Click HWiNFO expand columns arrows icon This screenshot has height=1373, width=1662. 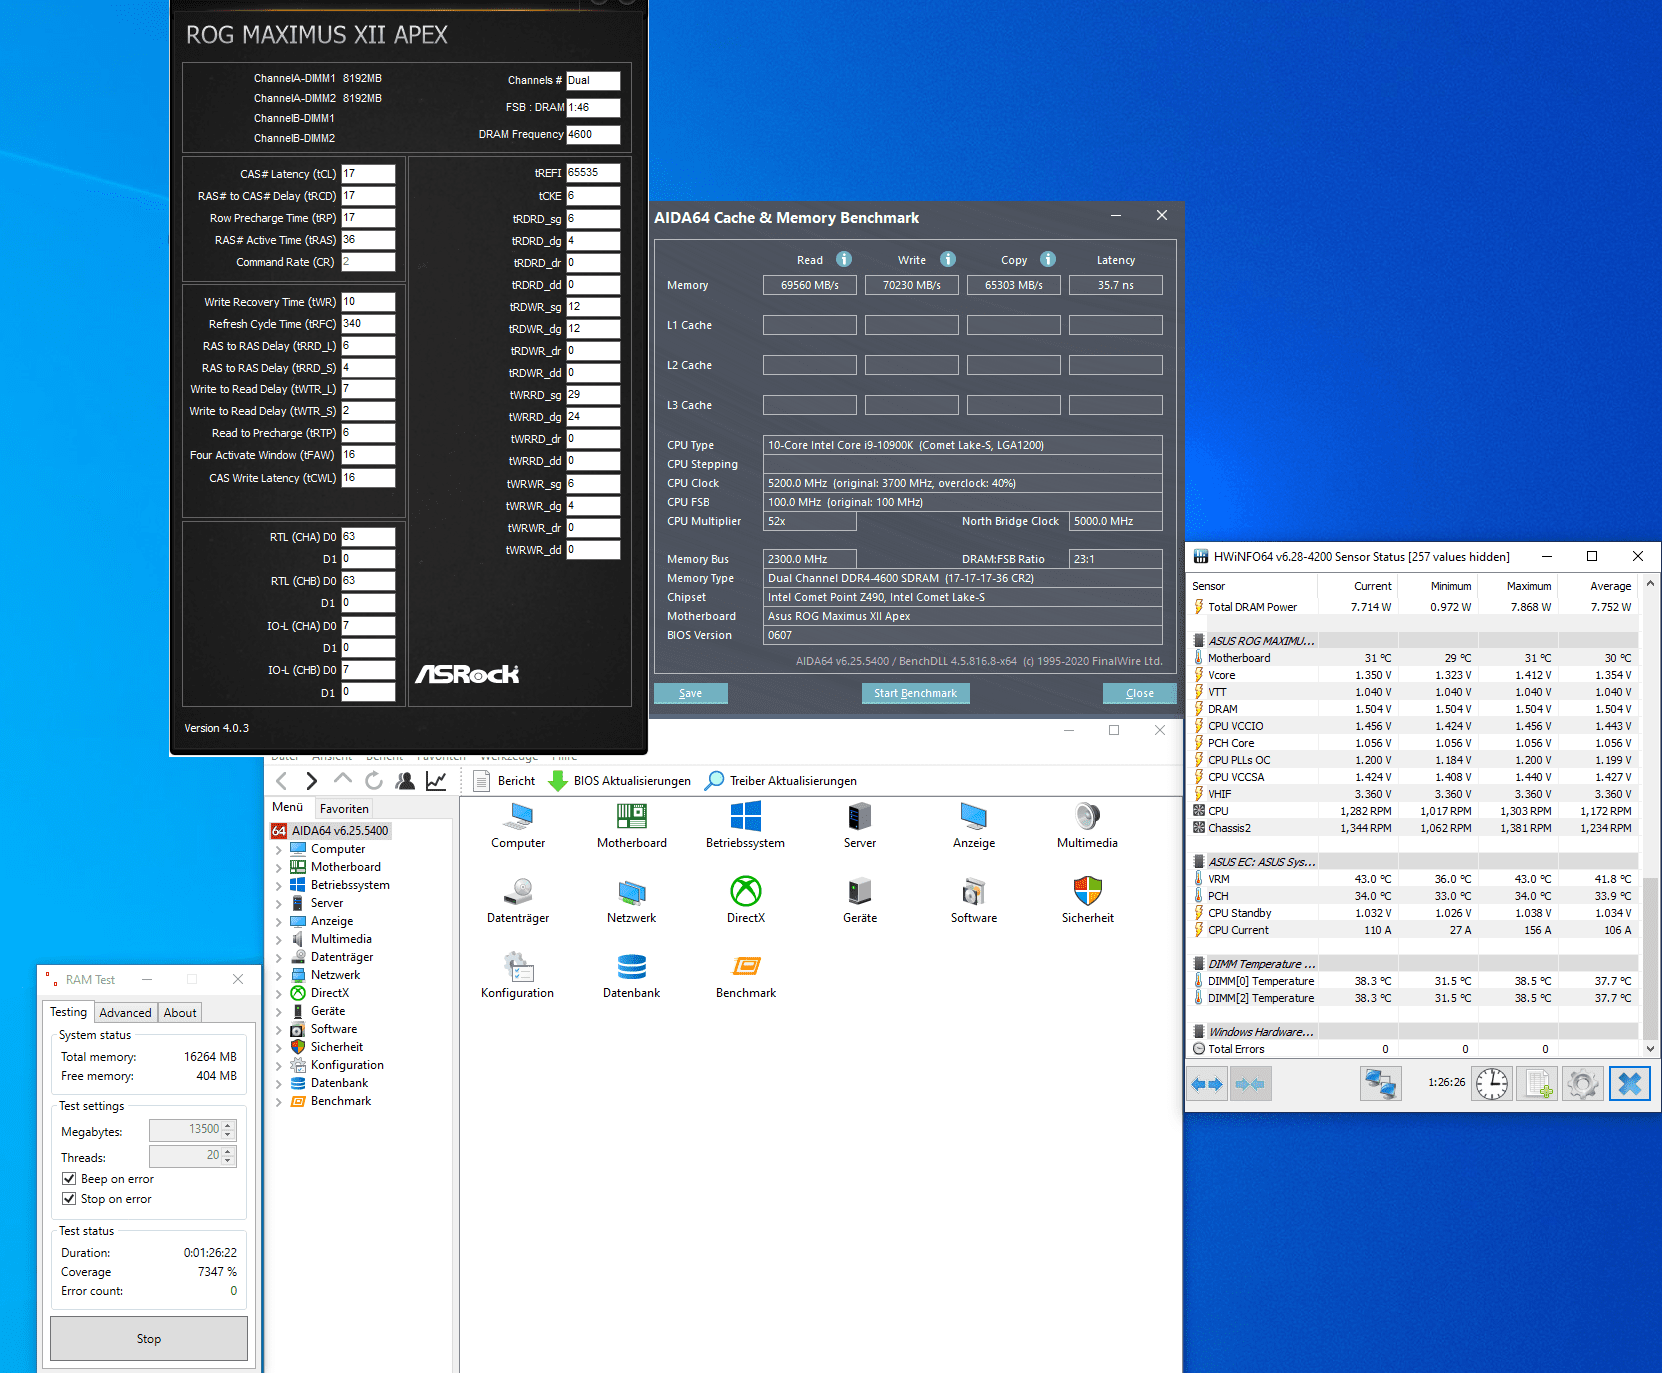1207,1083
